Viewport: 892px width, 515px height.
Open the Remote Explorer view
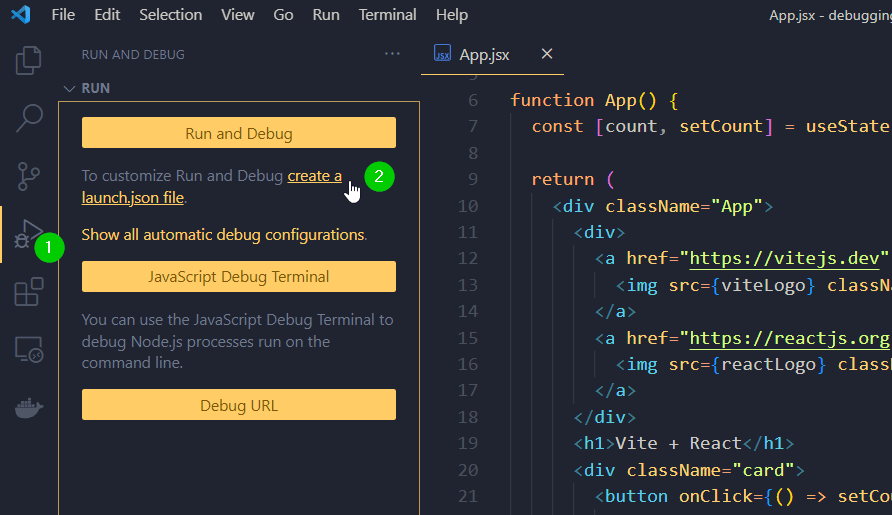point(28,349)
